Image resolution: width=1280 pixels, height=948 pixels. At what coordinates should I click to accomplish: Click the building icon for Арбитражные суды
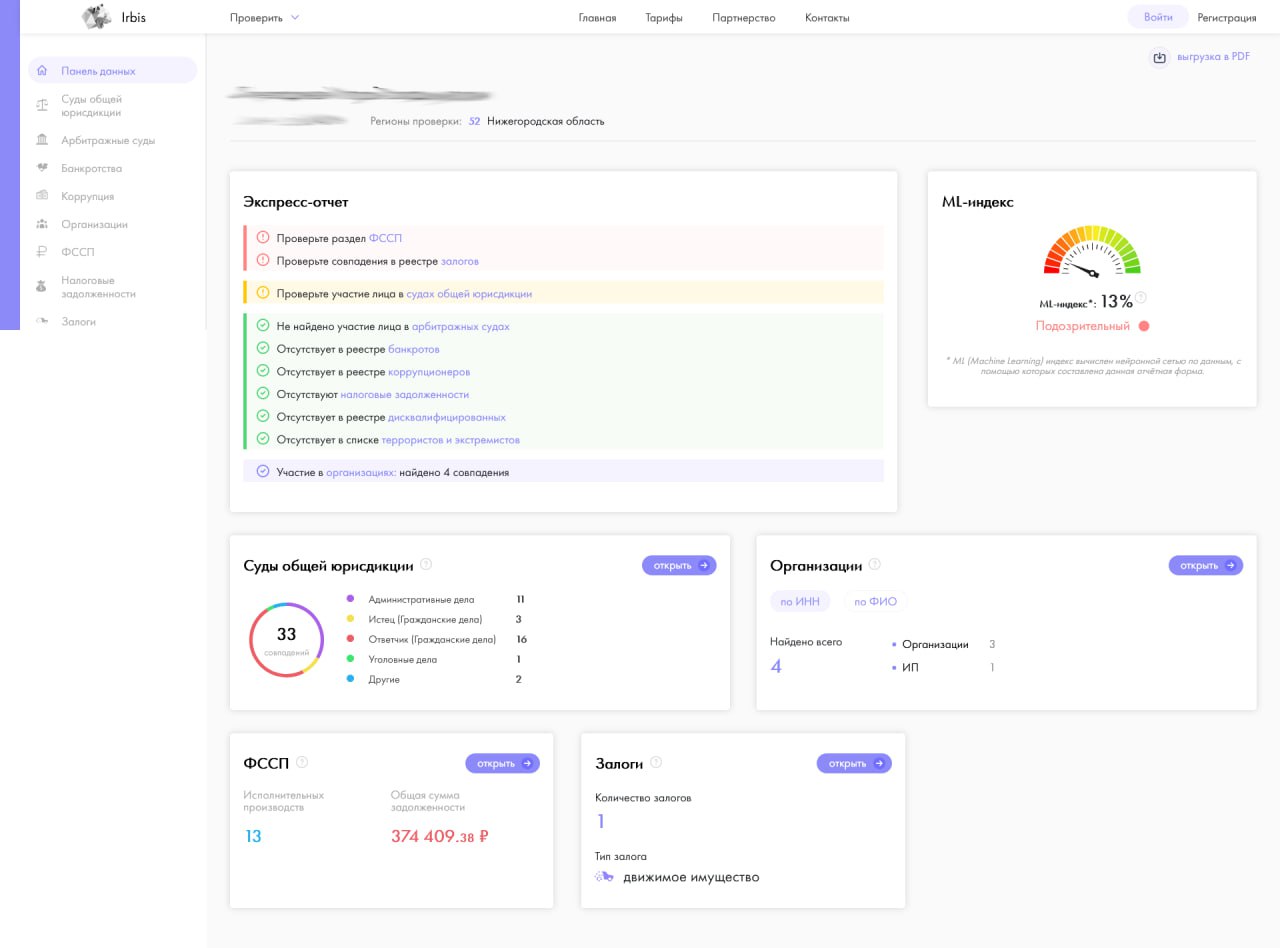coord(42,140)
